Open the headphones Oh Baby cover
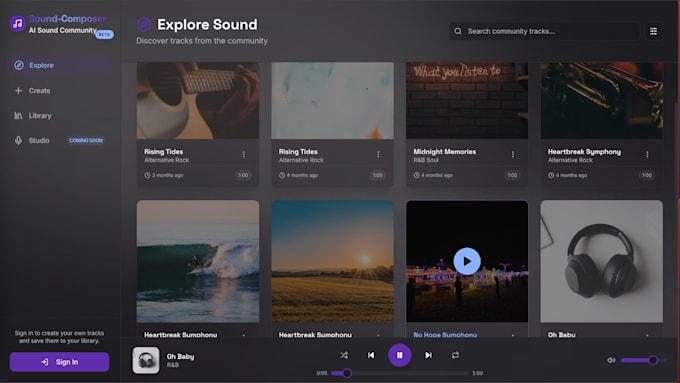The height and width of the screenshot is (383, 680). point(602,261)
